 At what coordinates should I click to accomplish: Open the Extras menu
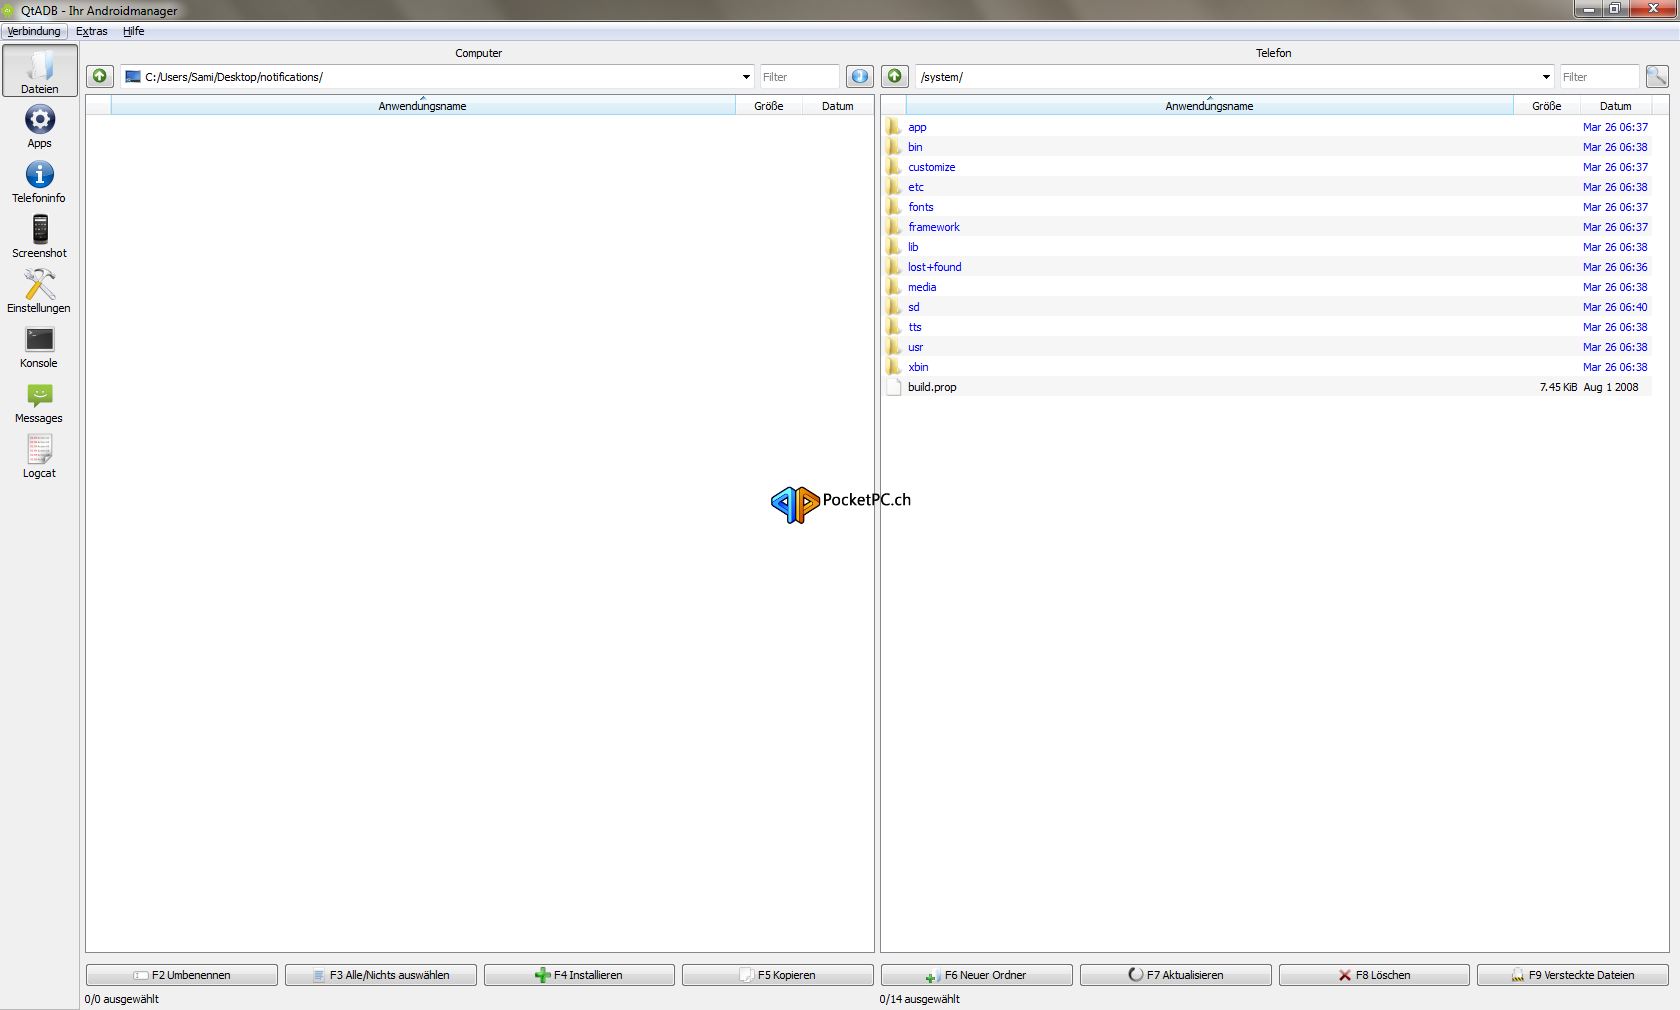click(x=92, y=31)
